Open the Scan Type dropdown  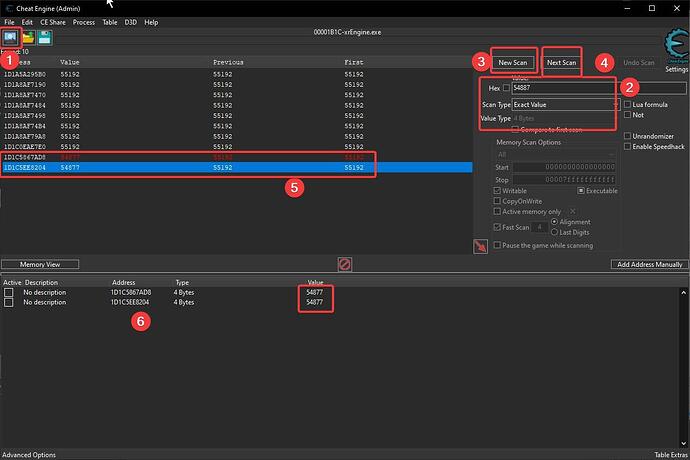click(x=565, y=105)
